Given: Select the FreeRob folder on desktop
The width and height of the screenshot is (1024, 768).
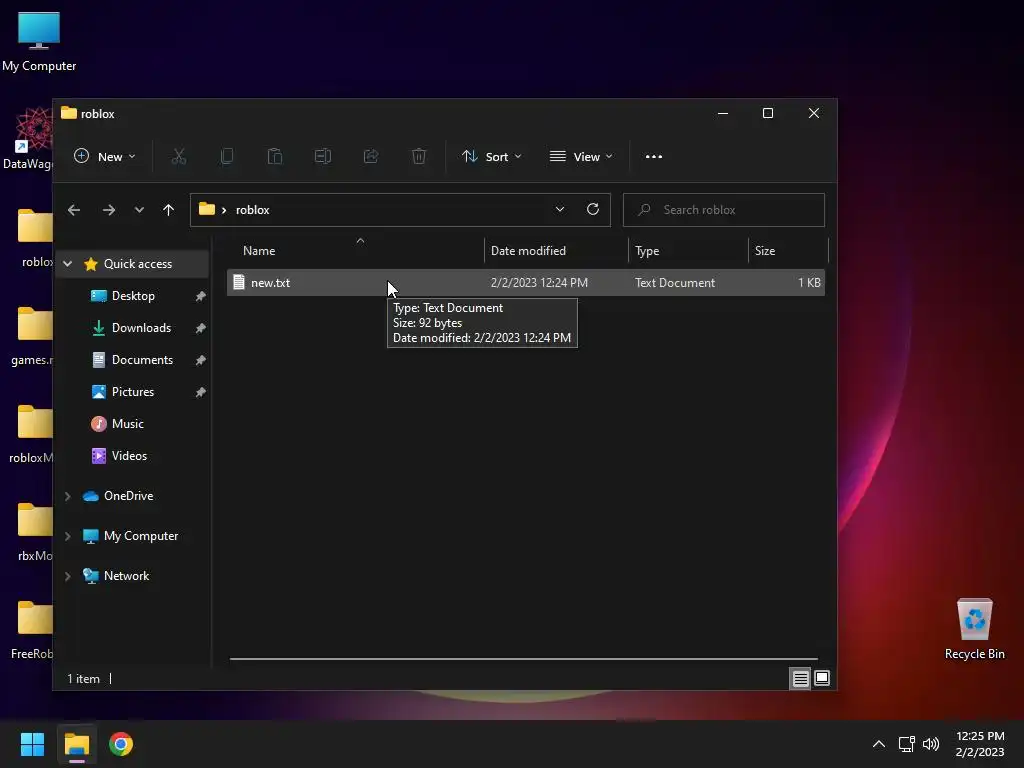Looking at the screenshot, I should click(x=31, y=630).
